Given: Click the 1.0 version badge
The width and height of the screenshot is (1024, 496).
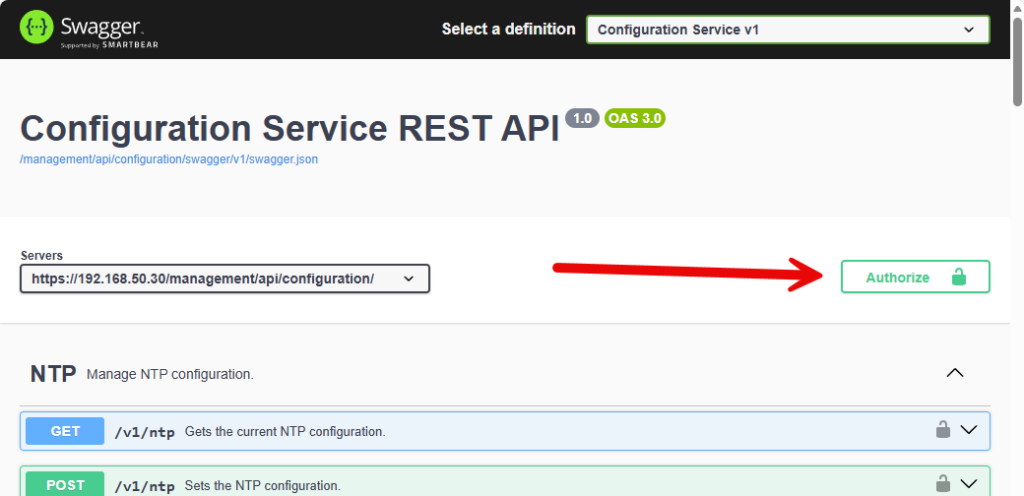Looking at the screenshot, I should click(x=582, y=118).
